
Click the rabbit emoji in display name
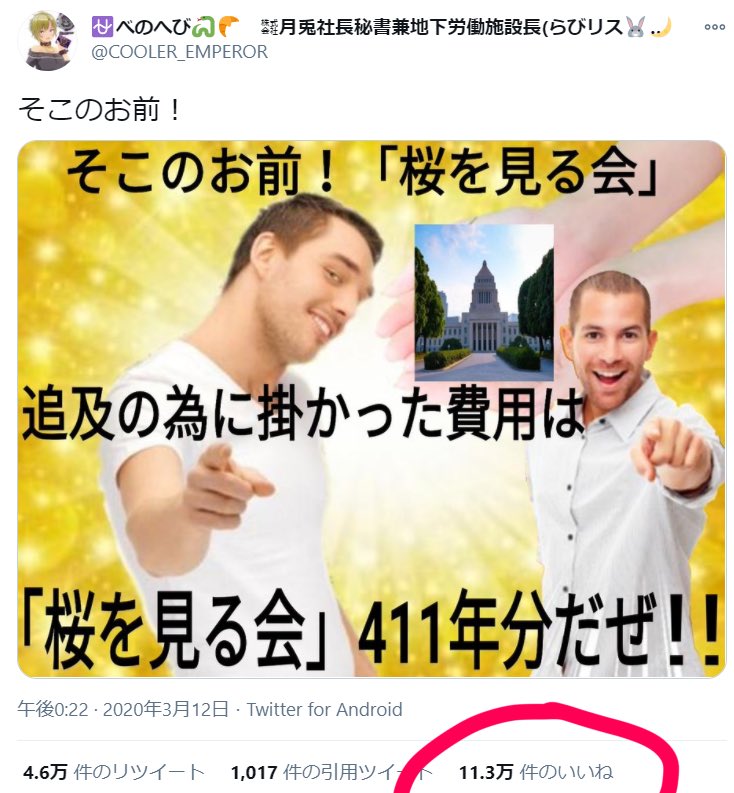(636, 27)
